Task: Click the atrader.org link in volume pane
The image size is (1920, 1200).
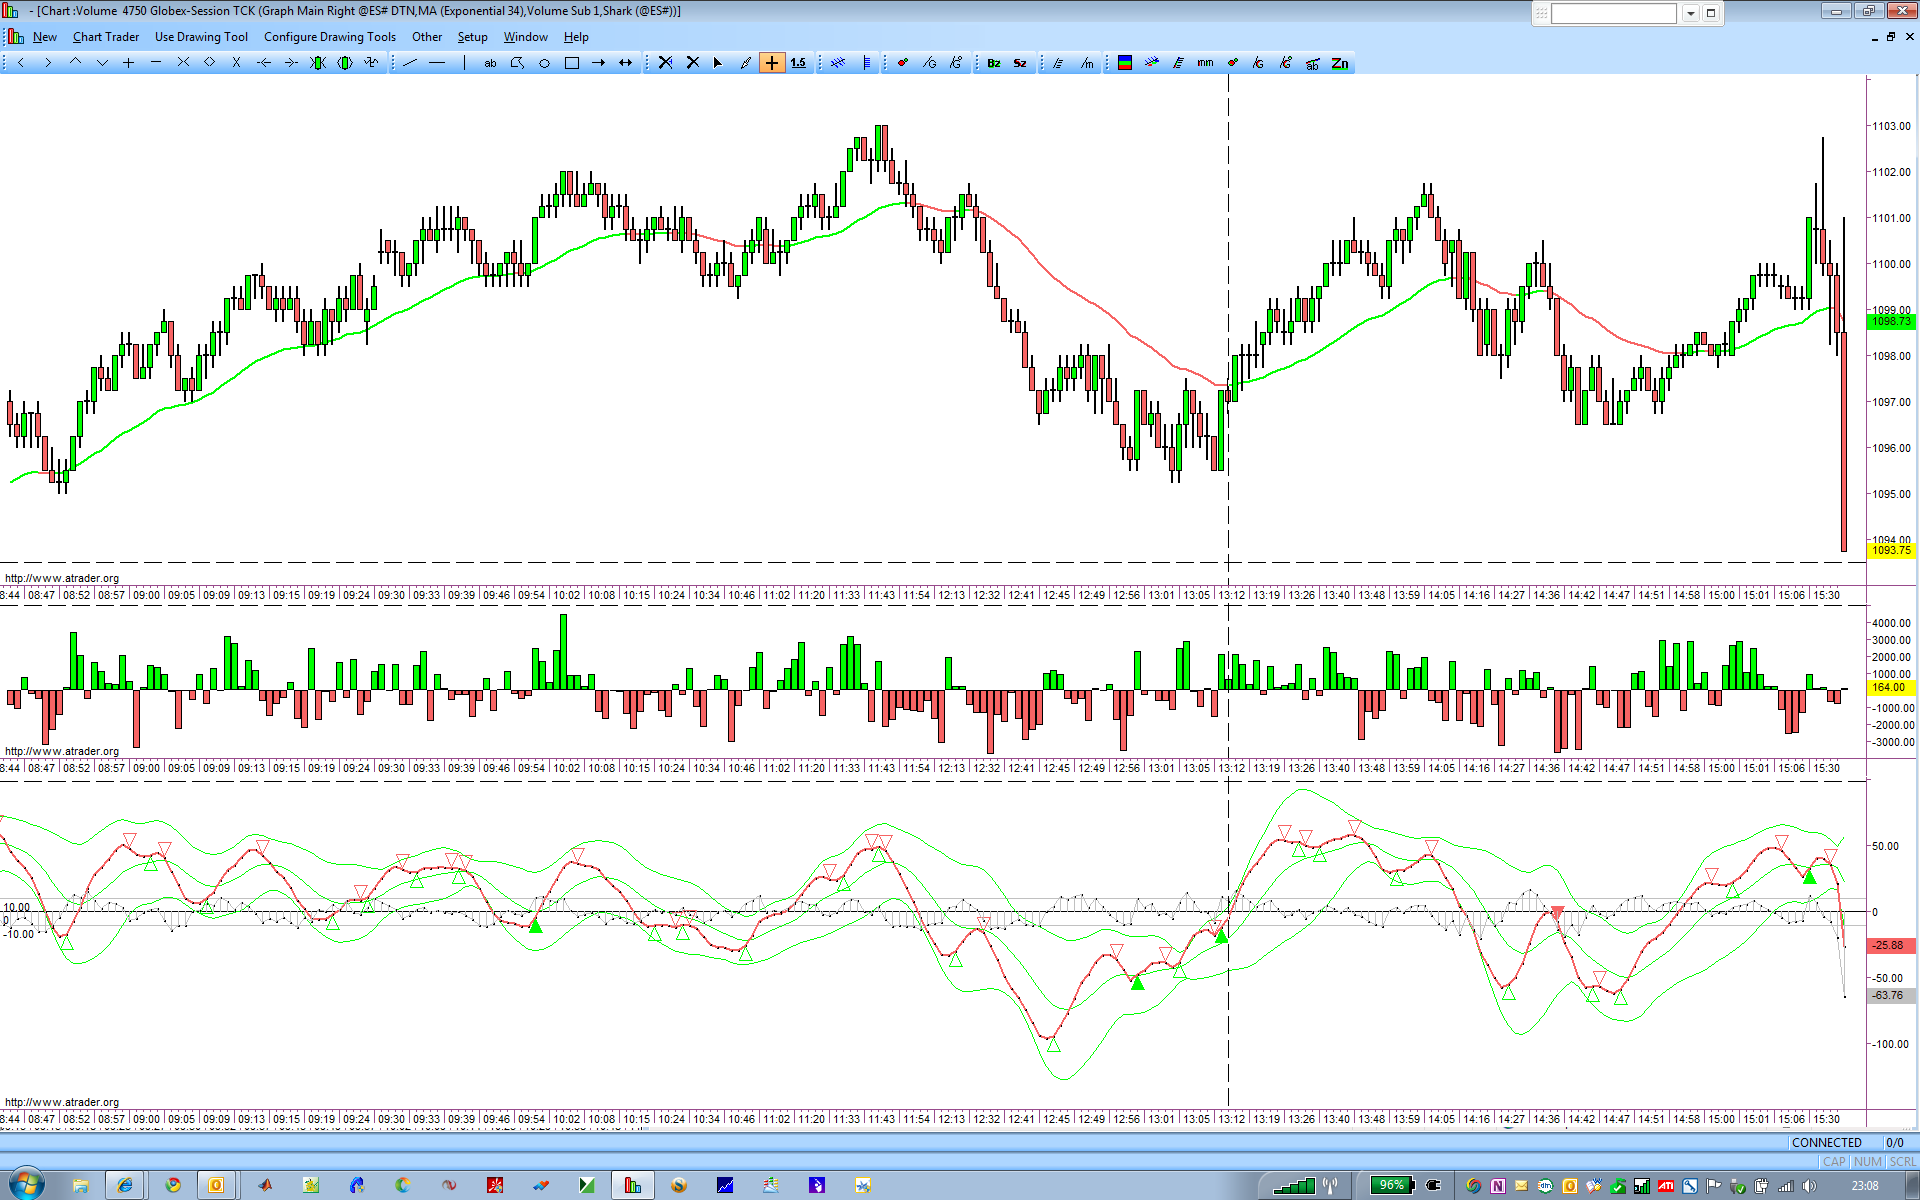Action: pyautogui.click(x=62, y=751)
